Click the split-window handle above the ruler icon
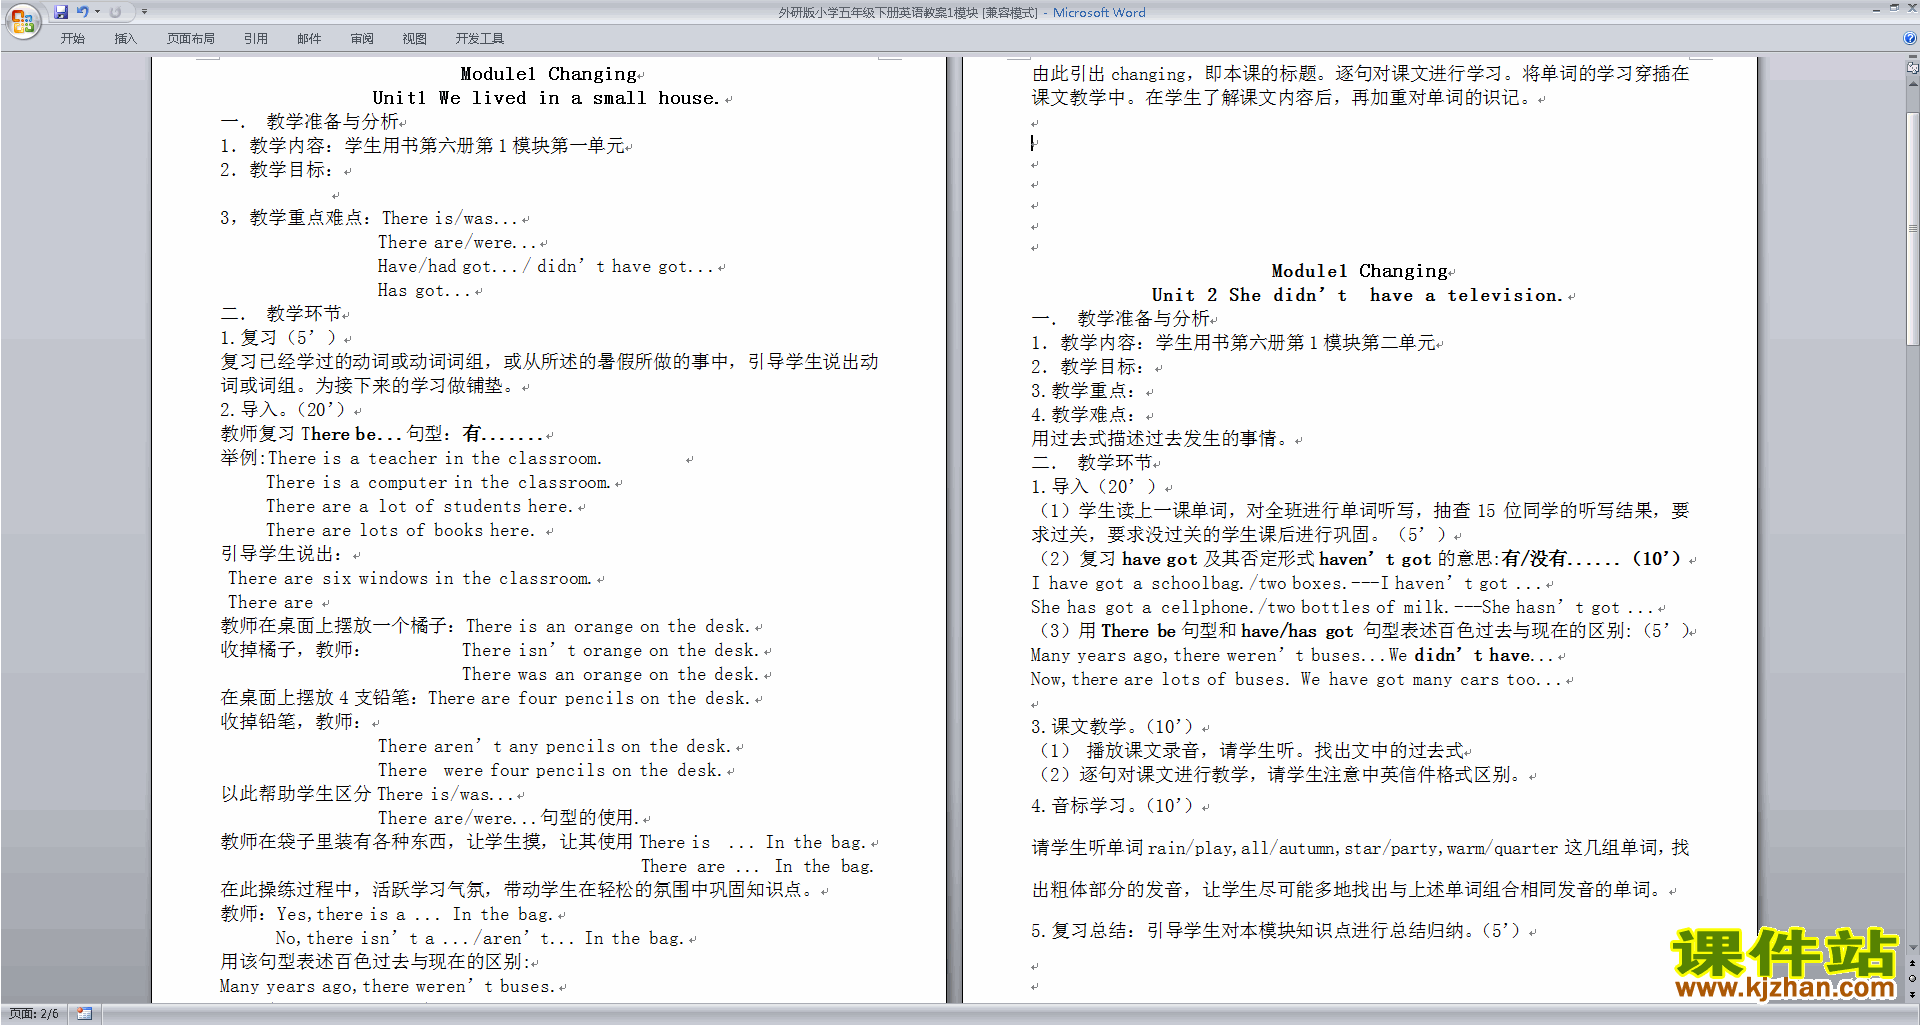Image resolution: width=1920 pixels, height=1025 pixels. coord(1912,57)
